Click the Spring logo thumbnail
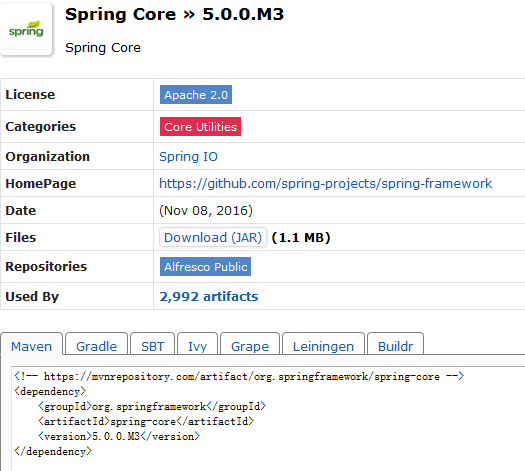 [x=26, y=30]
